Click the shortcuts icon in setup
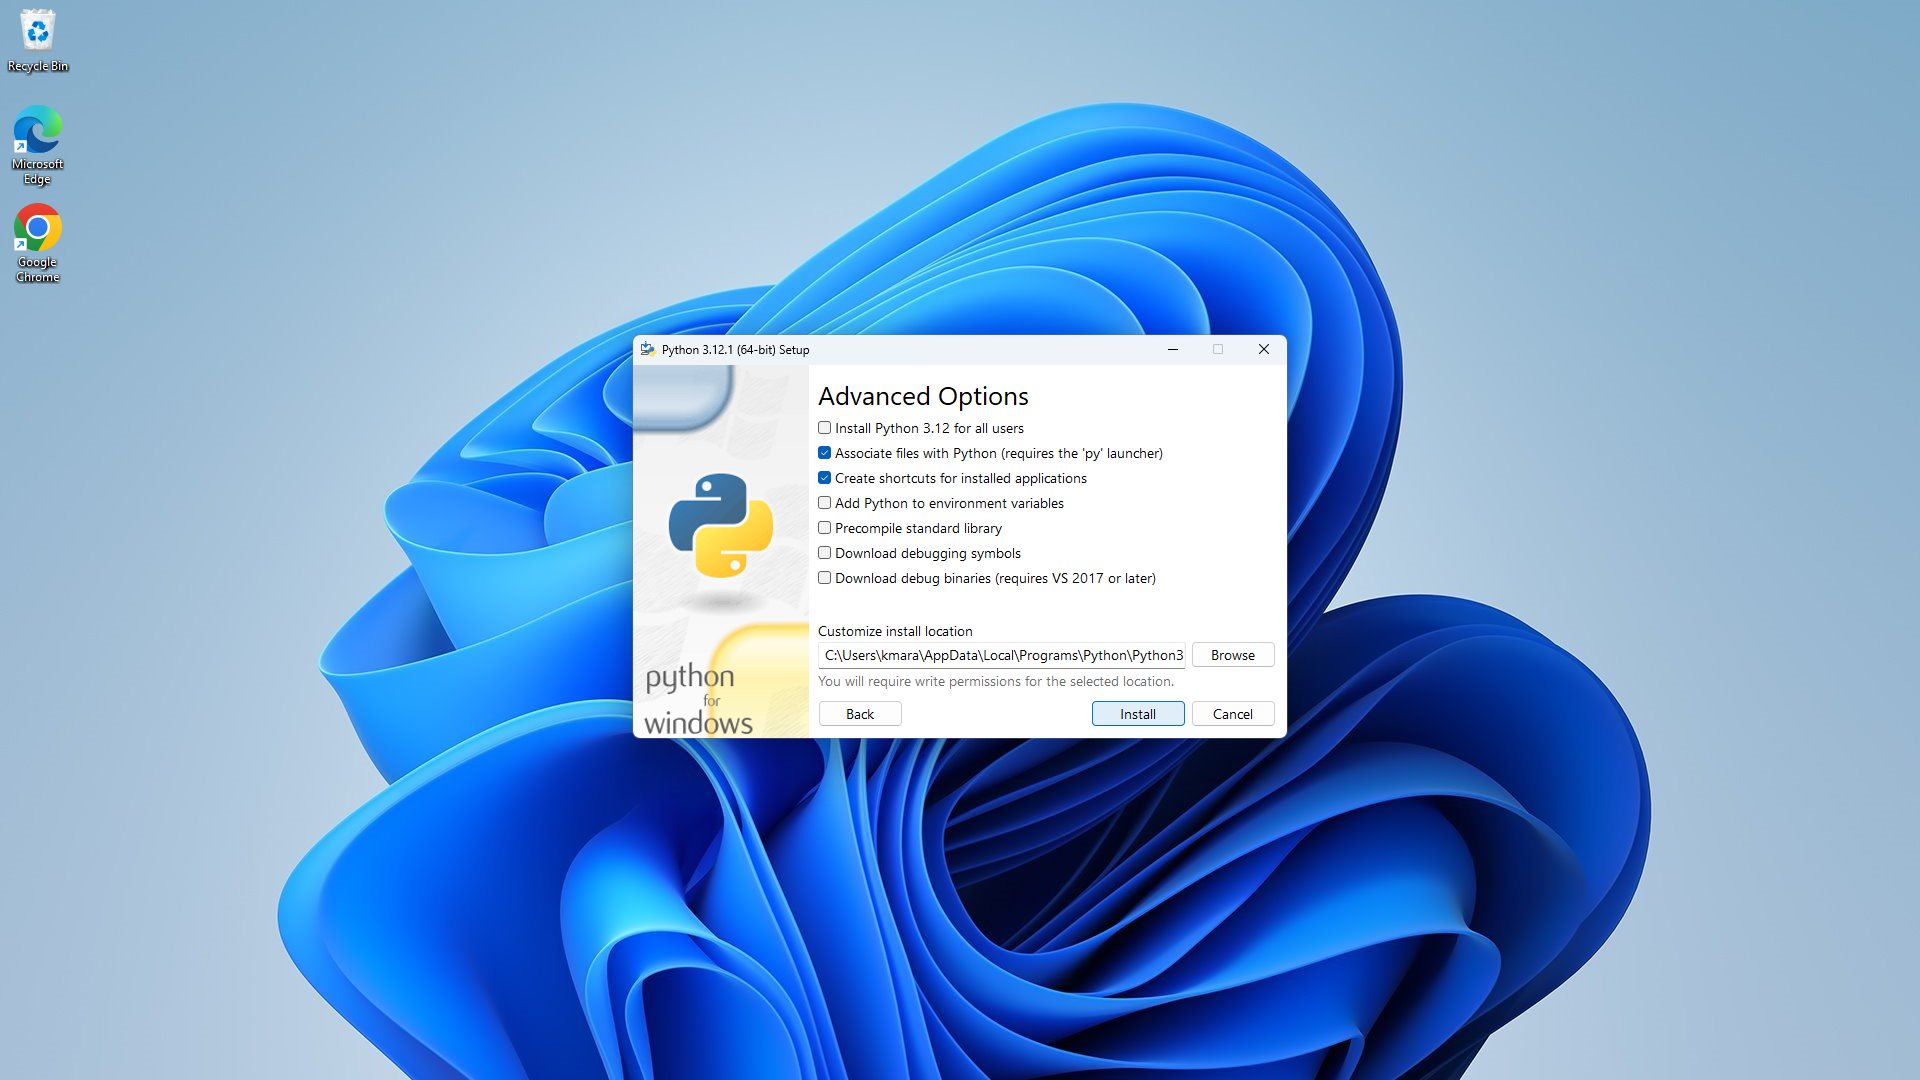Screen dimensions: 1920x1080 [x=824, y=477]
